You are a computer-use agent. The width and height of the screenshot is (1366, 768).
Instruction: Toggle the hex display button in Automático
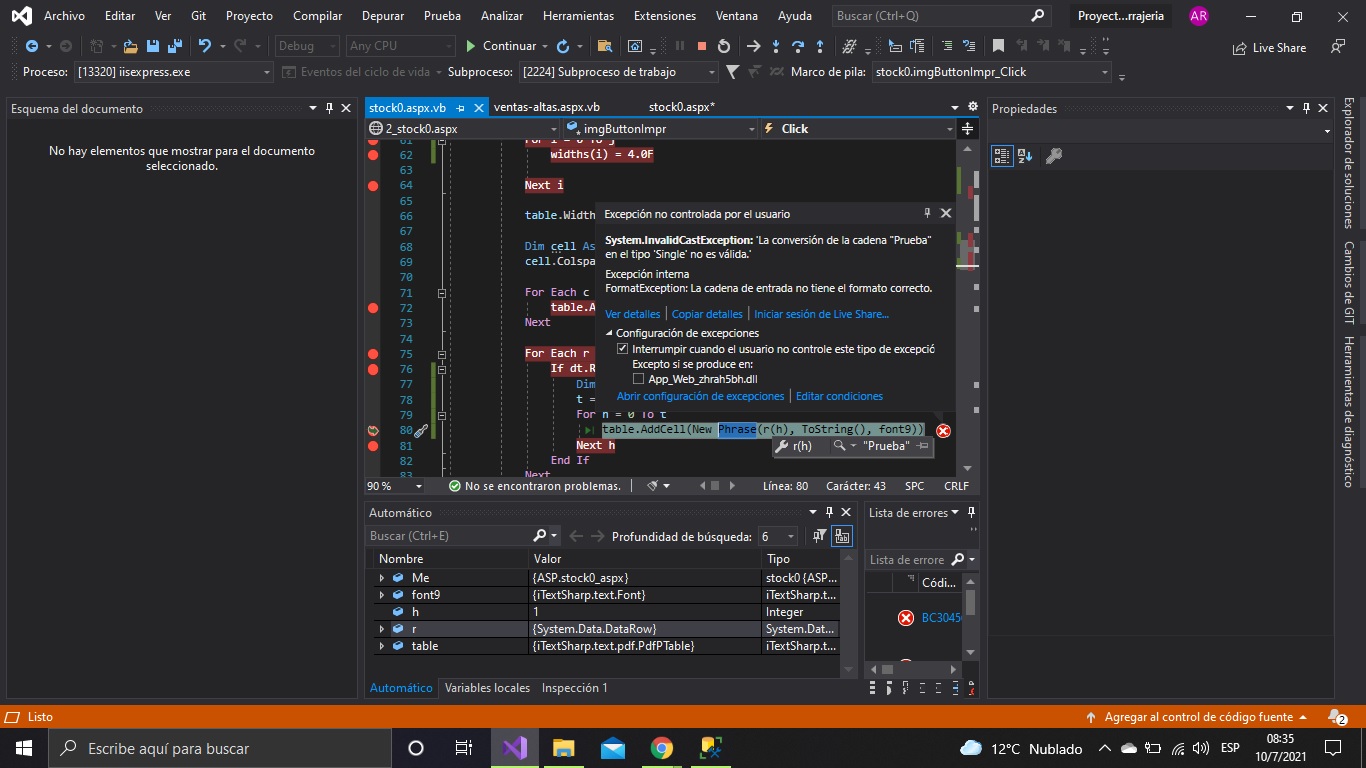(x=842, y=536)
